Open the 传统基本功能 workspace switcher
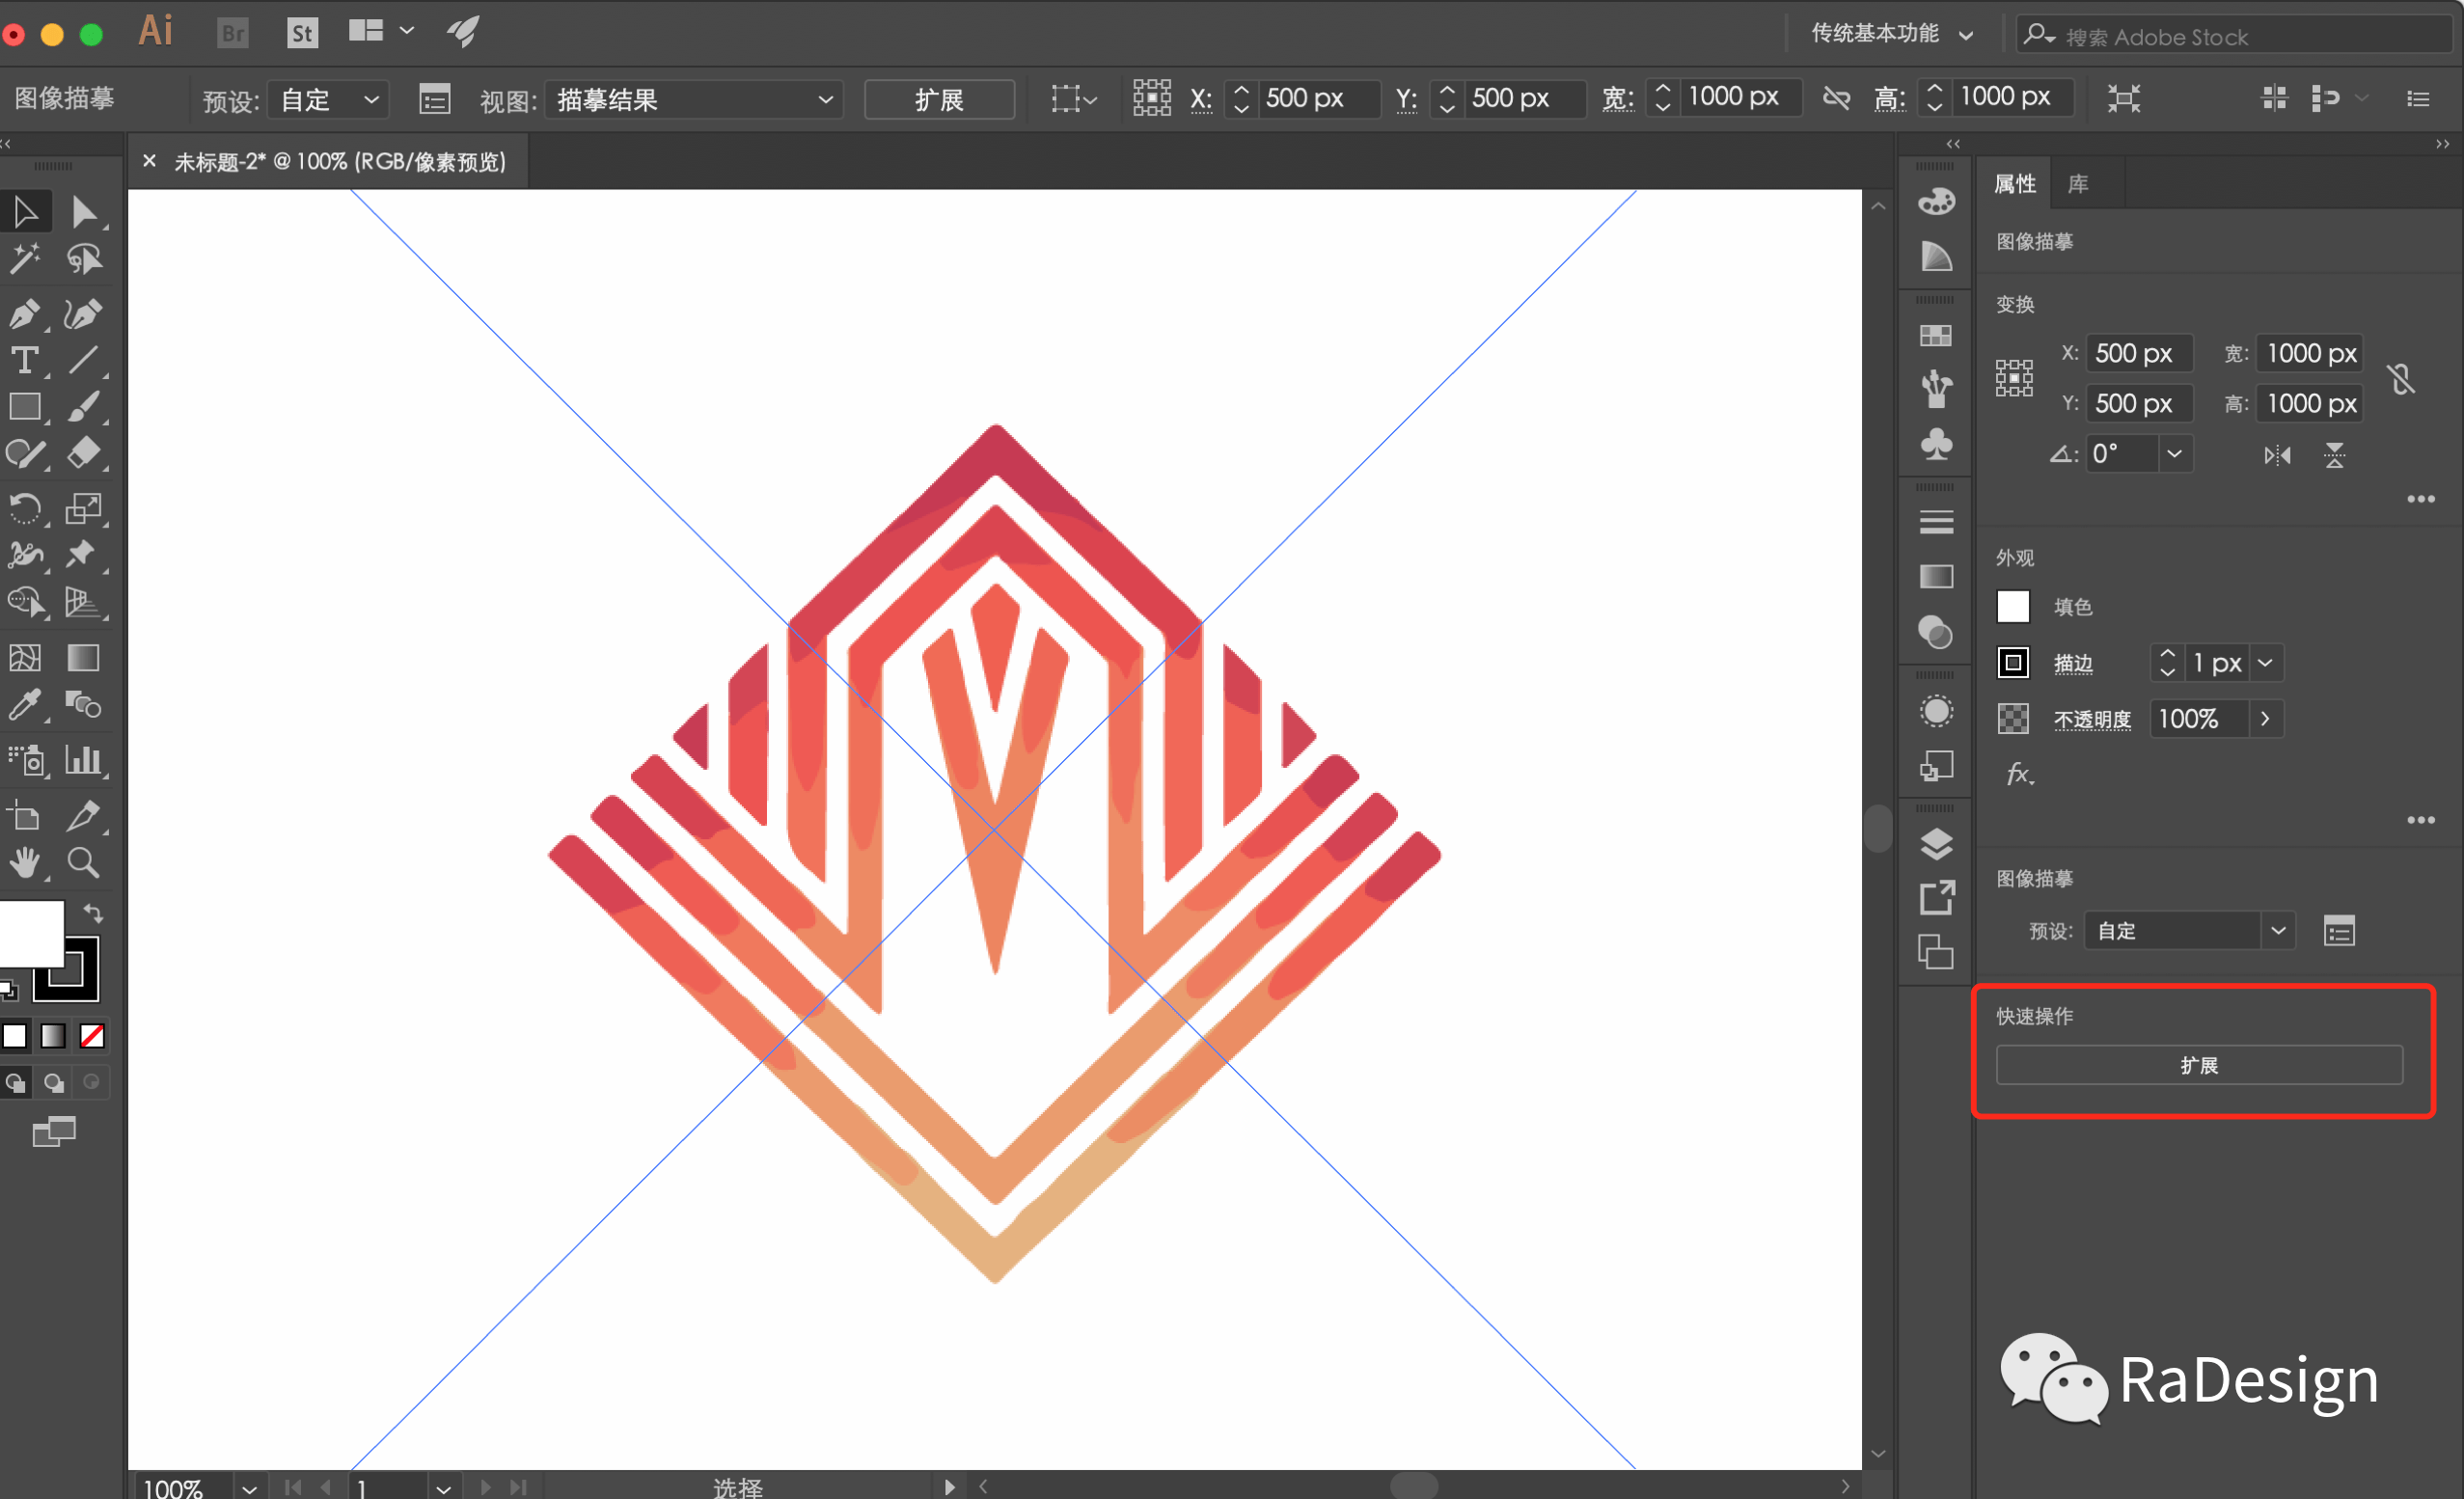 tap(1892, 34)
